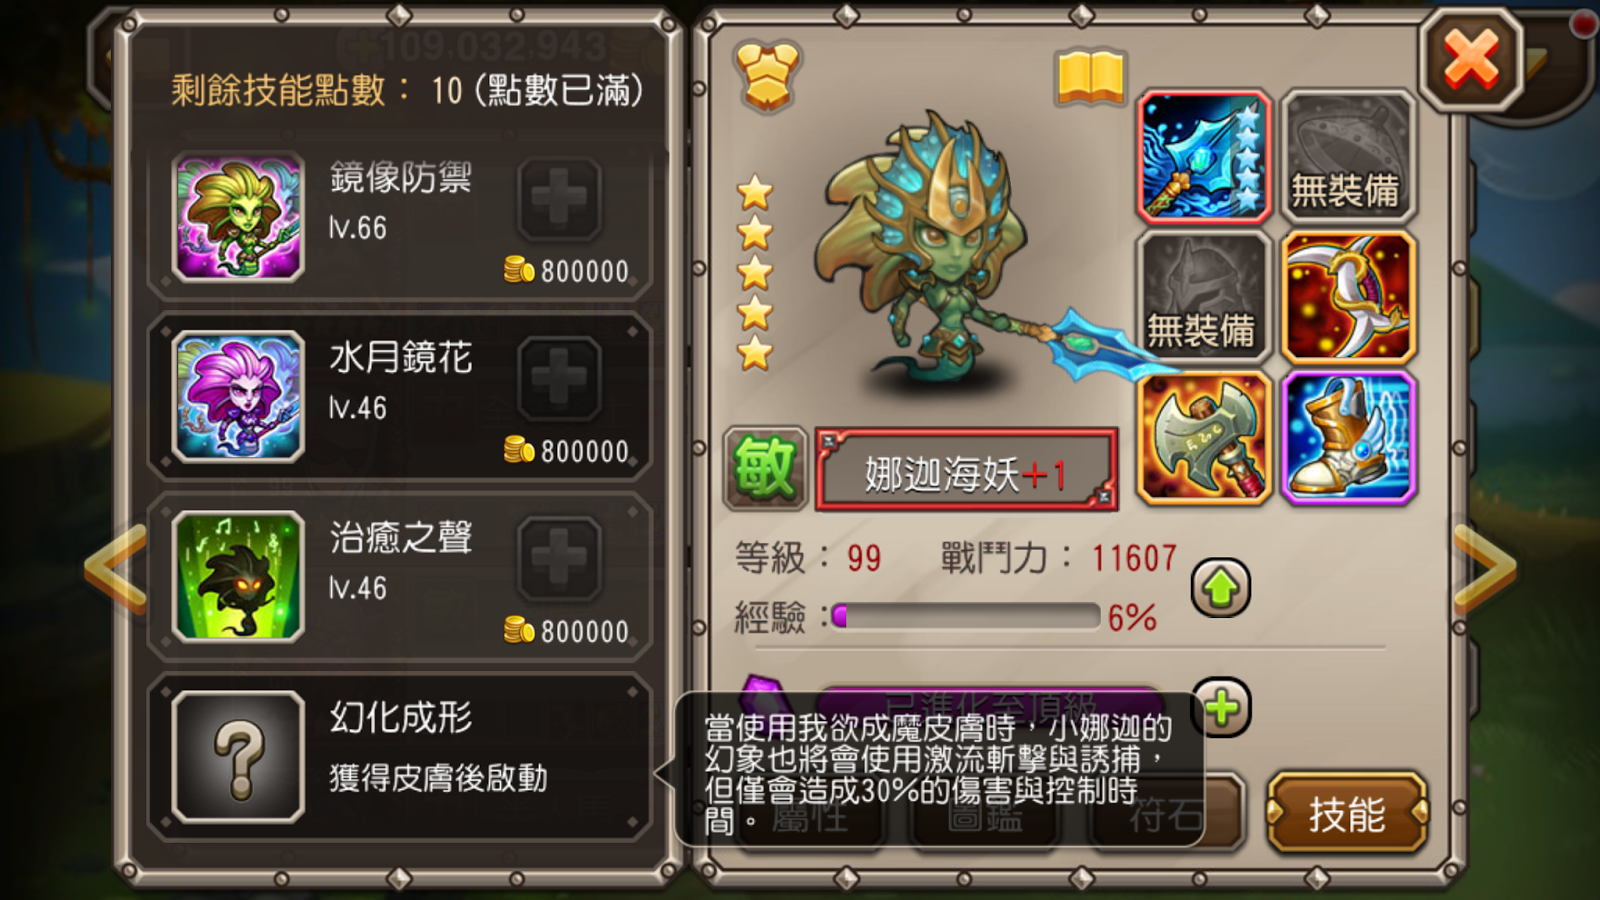The width and height of the screenshot is (1600, 900).
Task: Tap the empty top-right 無裝備 slot
Action: pyautogui.click(x=1348, y=156)
